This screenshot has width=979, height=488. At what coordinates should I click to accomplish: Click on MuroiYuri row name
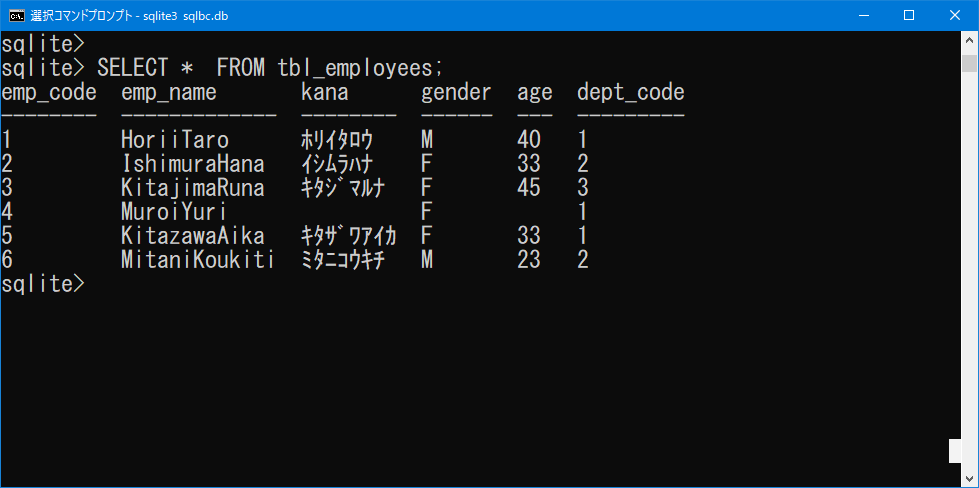[173, 212]
